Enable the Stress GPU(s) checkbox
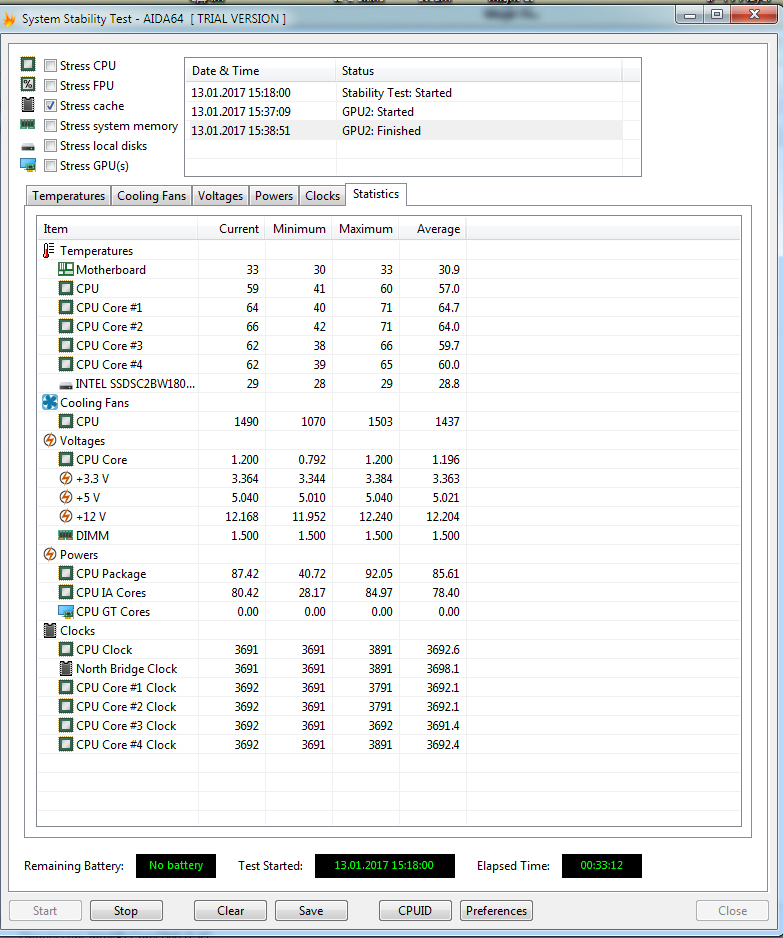 pyautogui.click(x=51, y=166)
